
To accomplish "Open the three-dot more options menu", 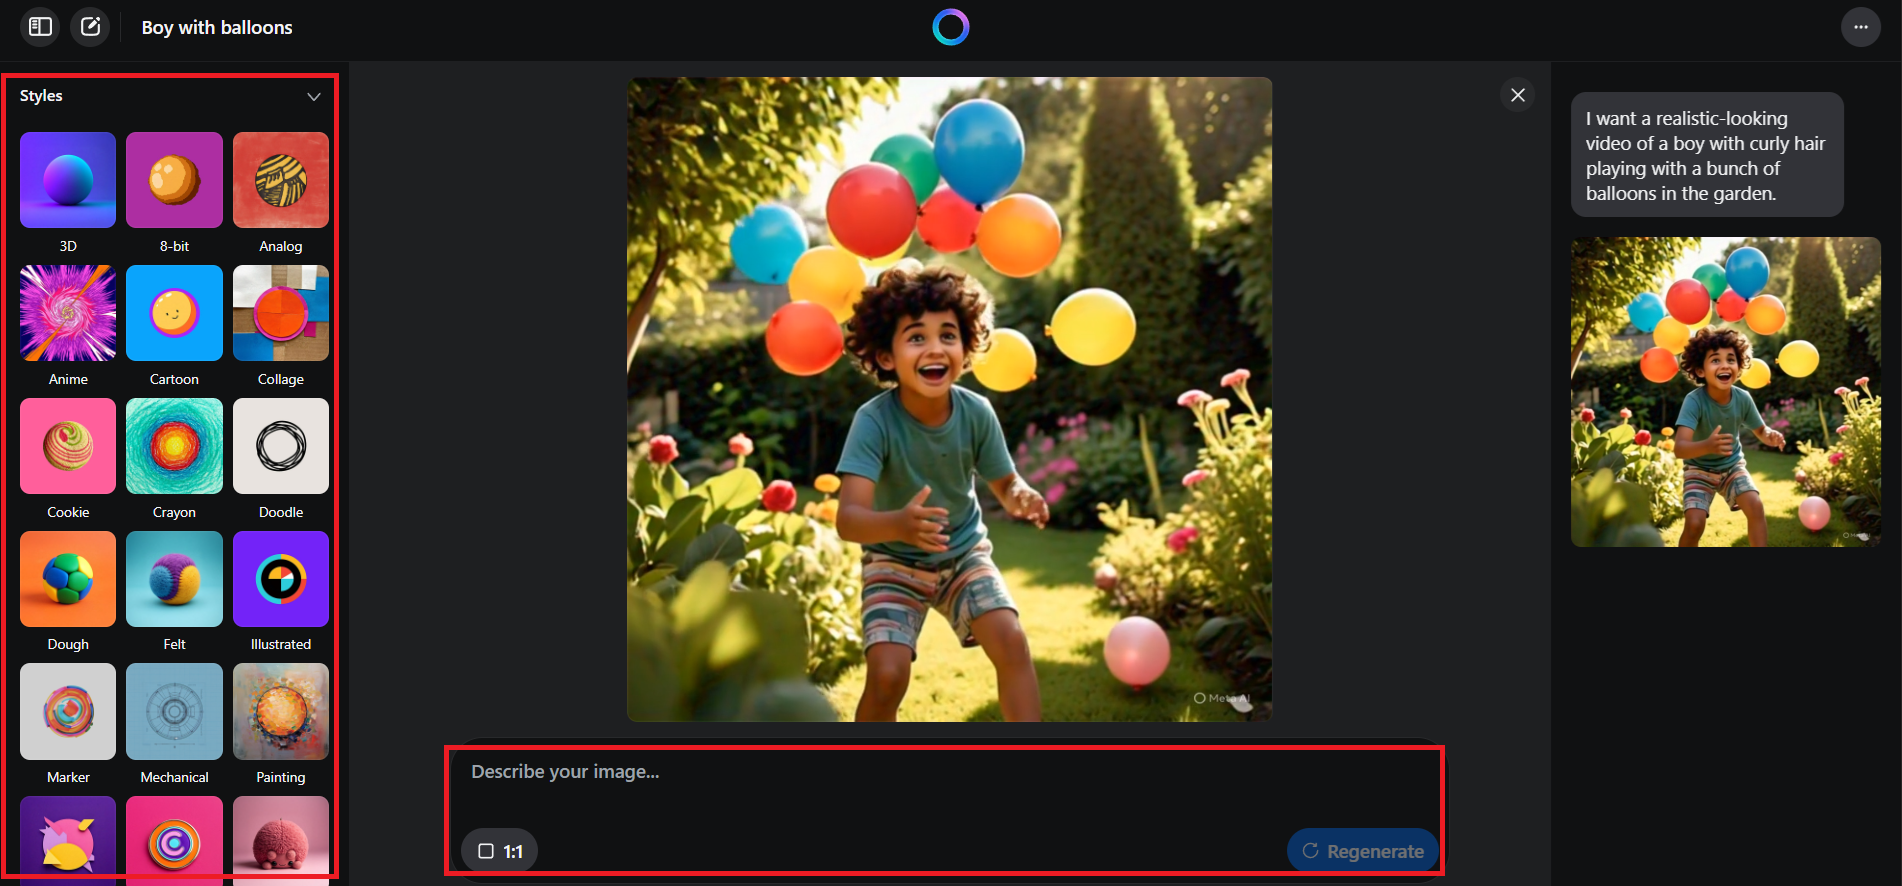I will (1860, 27).
